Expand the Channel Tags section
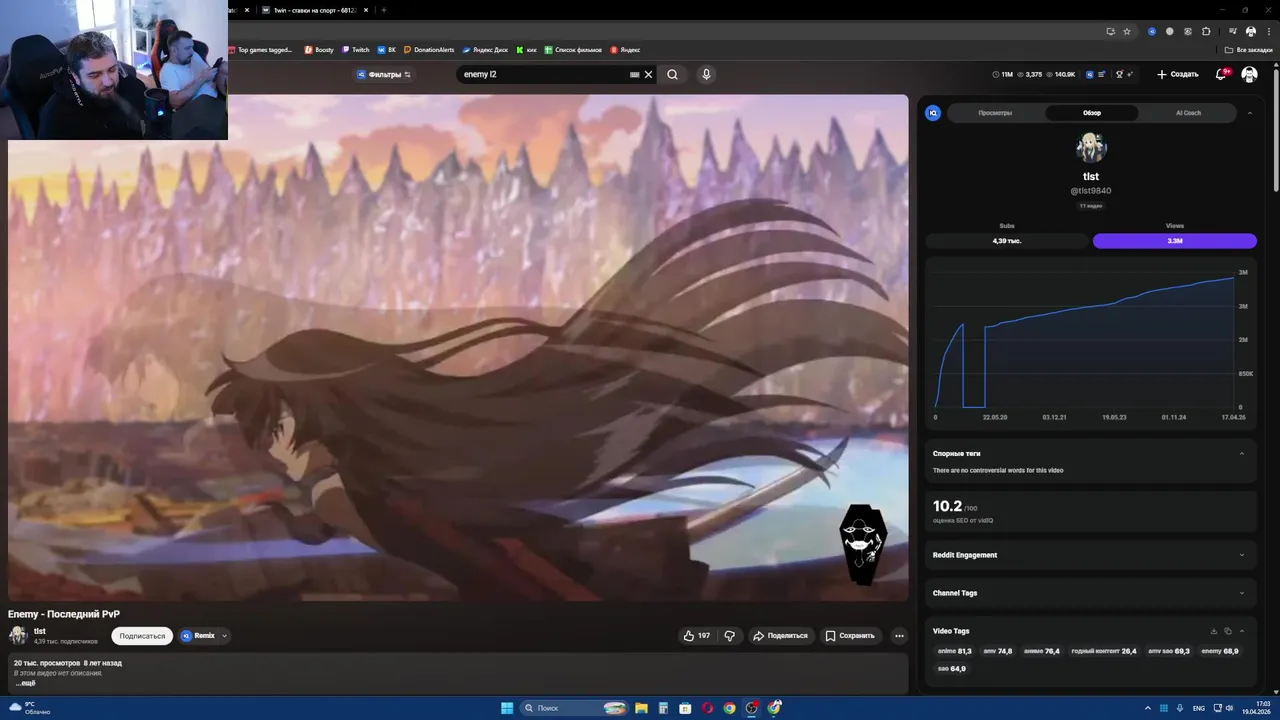 1242,593
